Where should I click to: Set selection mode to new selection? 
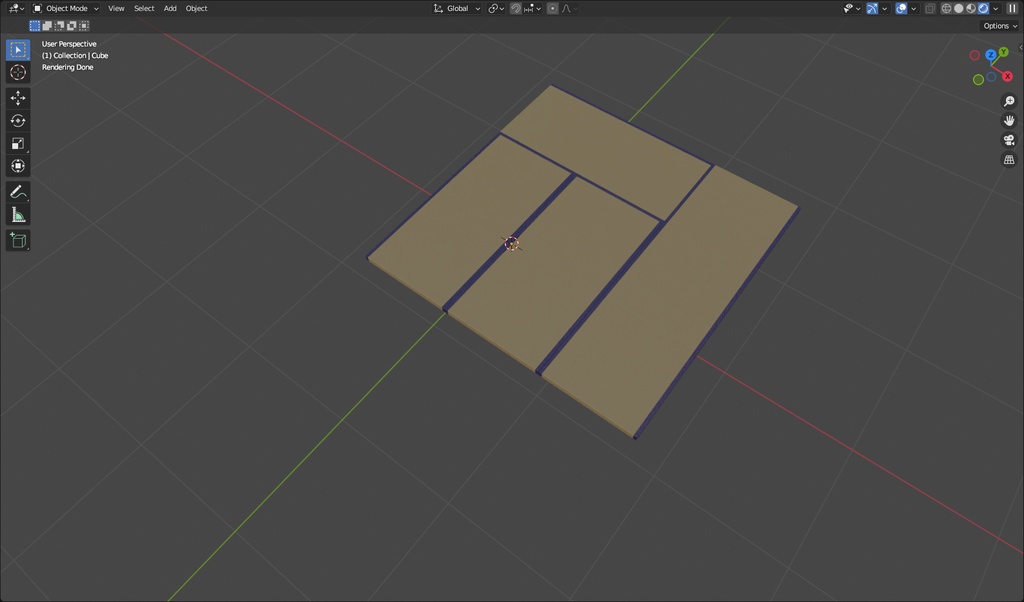click(35, 25)
